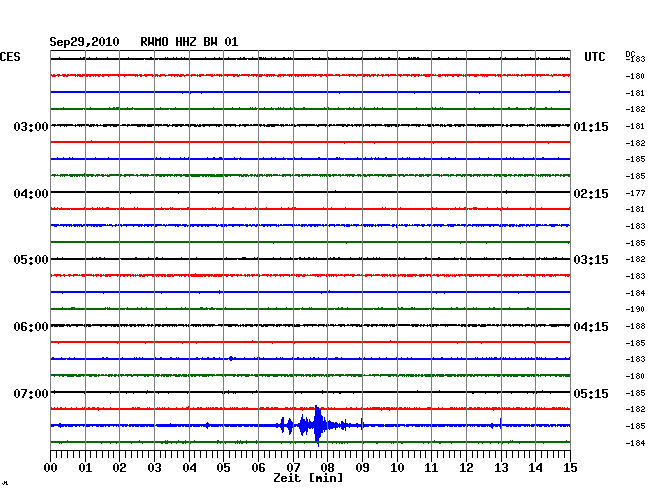650x494 pixels.
Task: Select minute tick label 12
Action: pyautogui.click(x=466, y=468)
